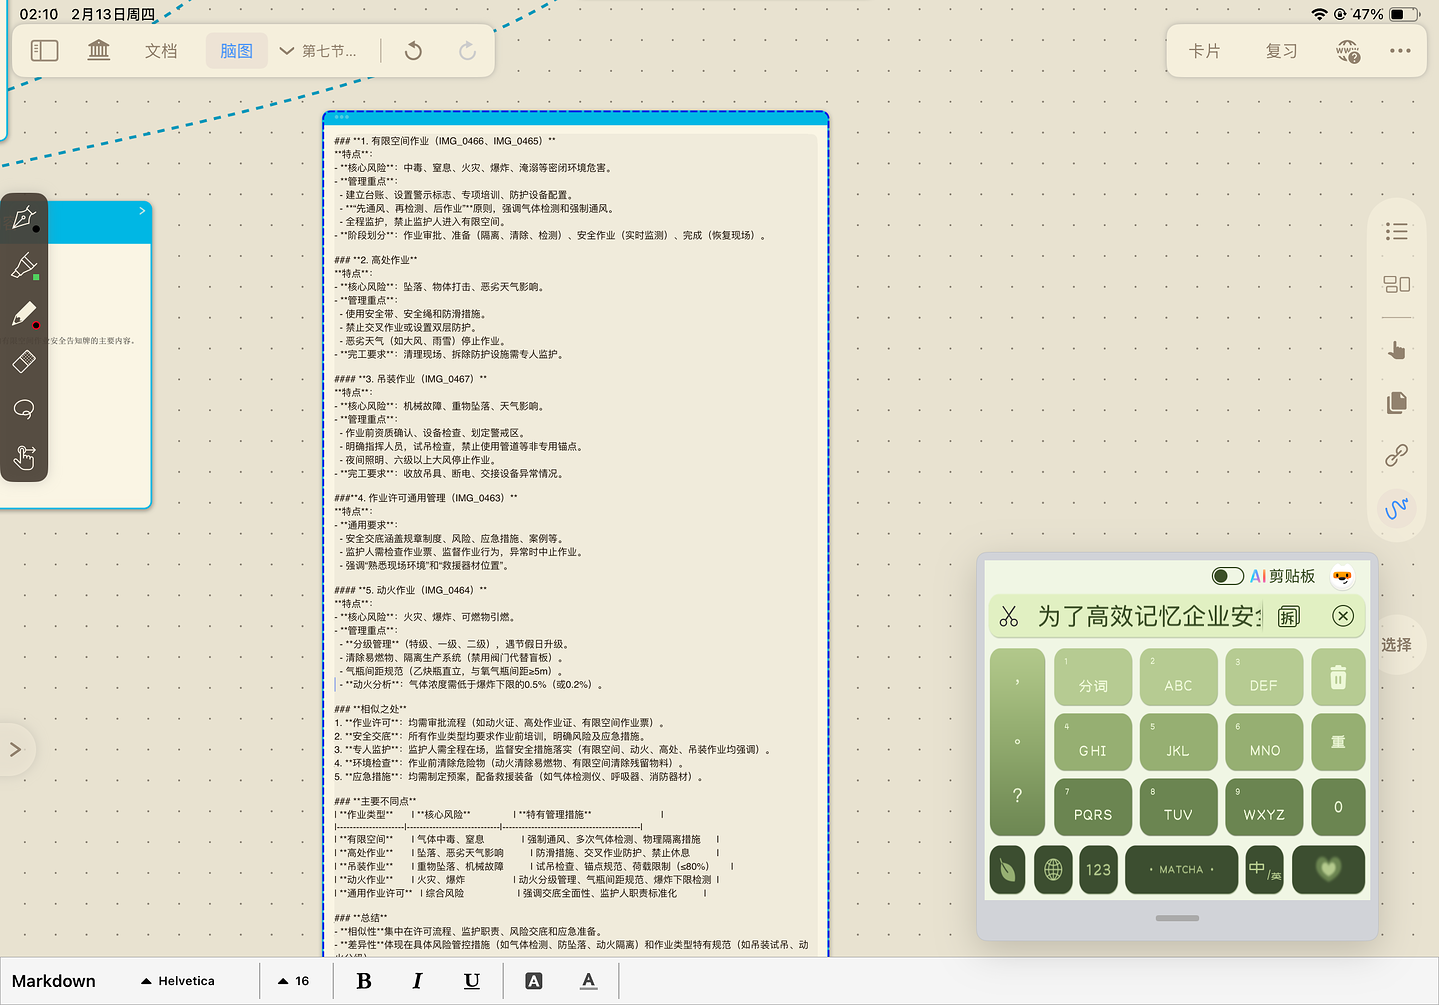Screen dimensions: 1439x1005
Task: Click the keyboard delete trash key
Action: click(x=1338, y=677)
